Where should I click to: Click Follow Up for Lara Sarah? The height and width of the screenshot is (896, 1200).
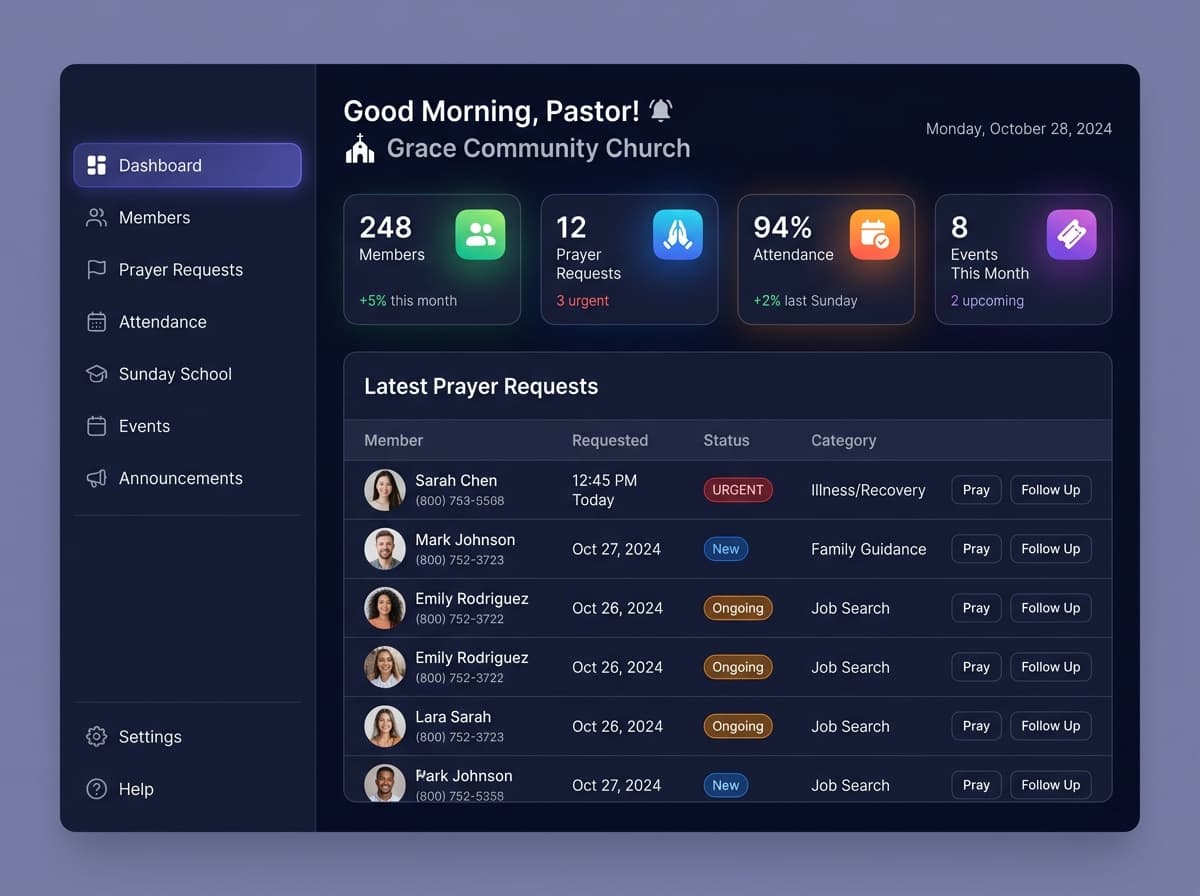coord(1050,726)
